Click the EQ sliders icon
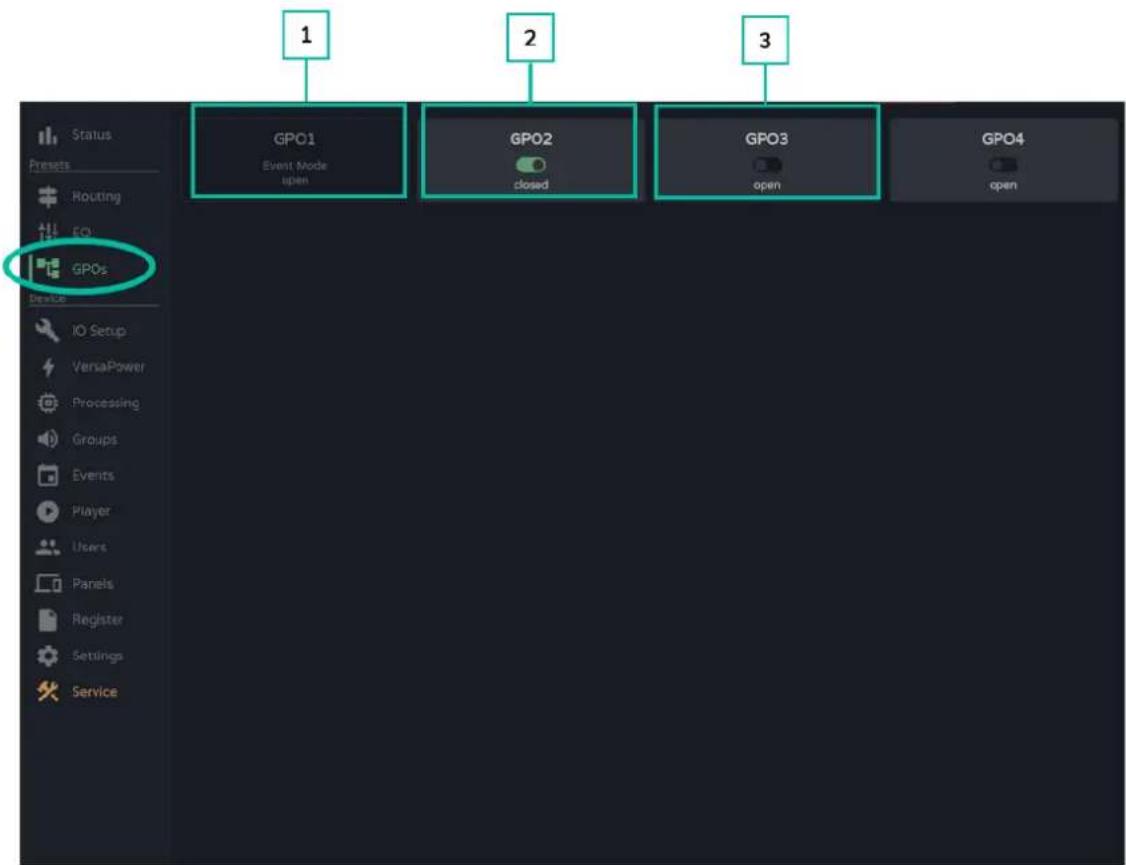This screenshot has height=865, width=1126. click(x=47, y=232)
